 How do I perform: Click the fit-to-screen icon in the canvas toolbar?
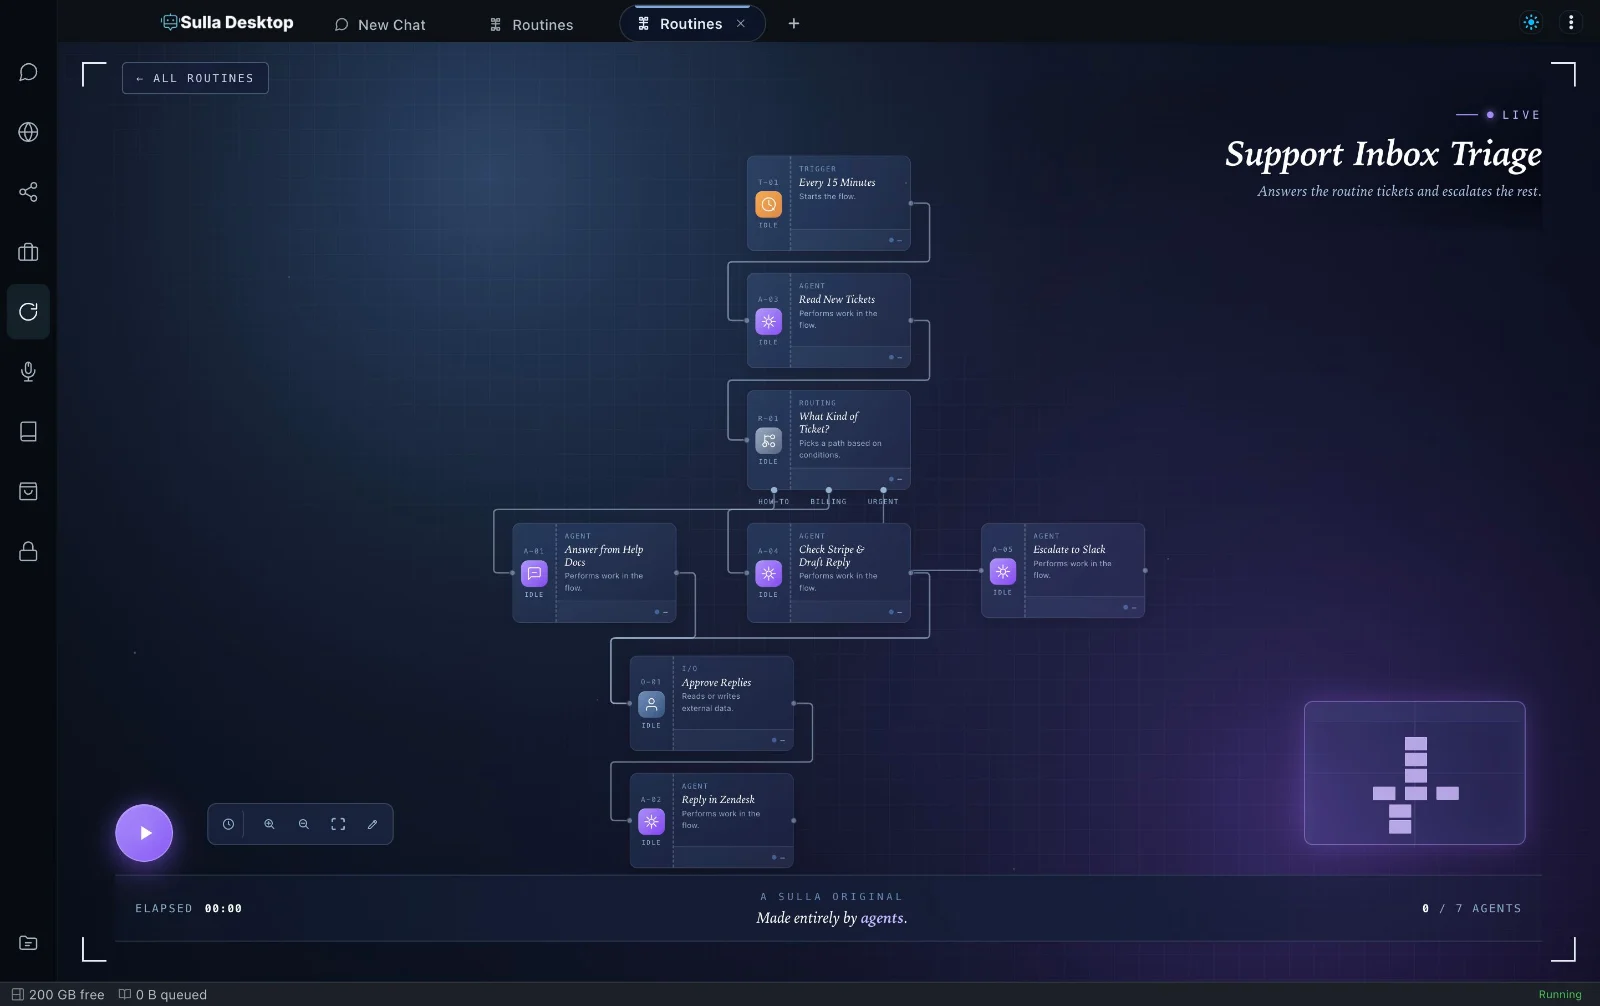coord(338,824)
